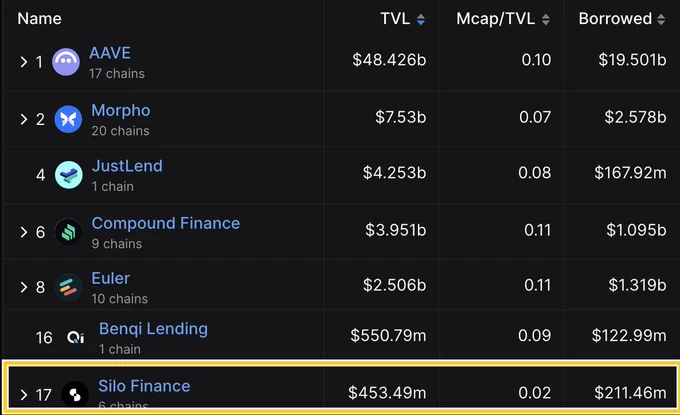This screenshot has width=680, height=415.
Task: Click the Name column header
Action: (39, 19)
